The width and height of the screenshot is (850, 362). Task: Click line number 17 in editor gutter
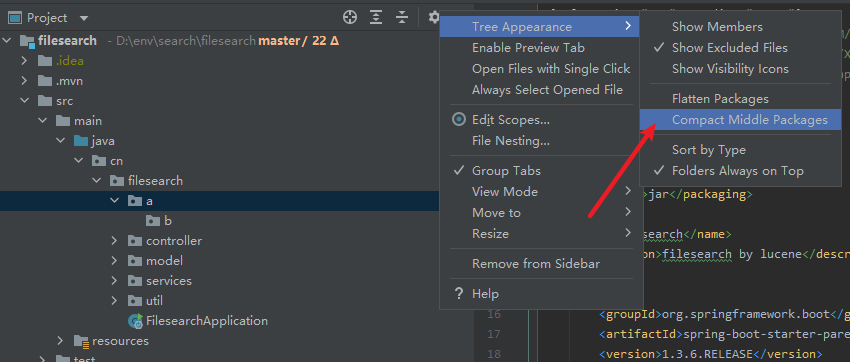coord(493,334)
